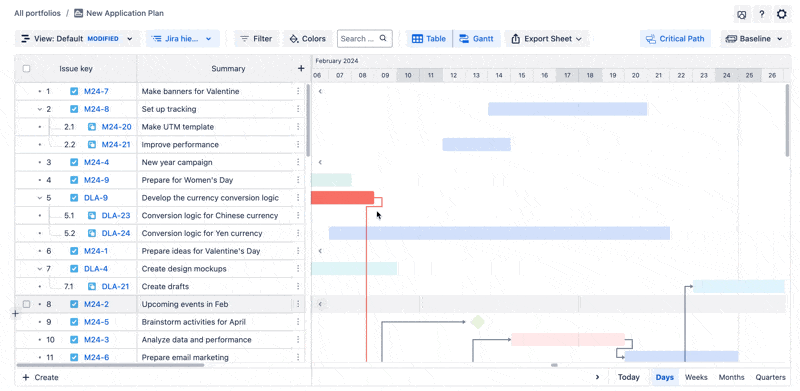Open row menu for Upcoming events in Feb
Image resolution: width=800 pixels, height=391 pixels.
point(298,304)
